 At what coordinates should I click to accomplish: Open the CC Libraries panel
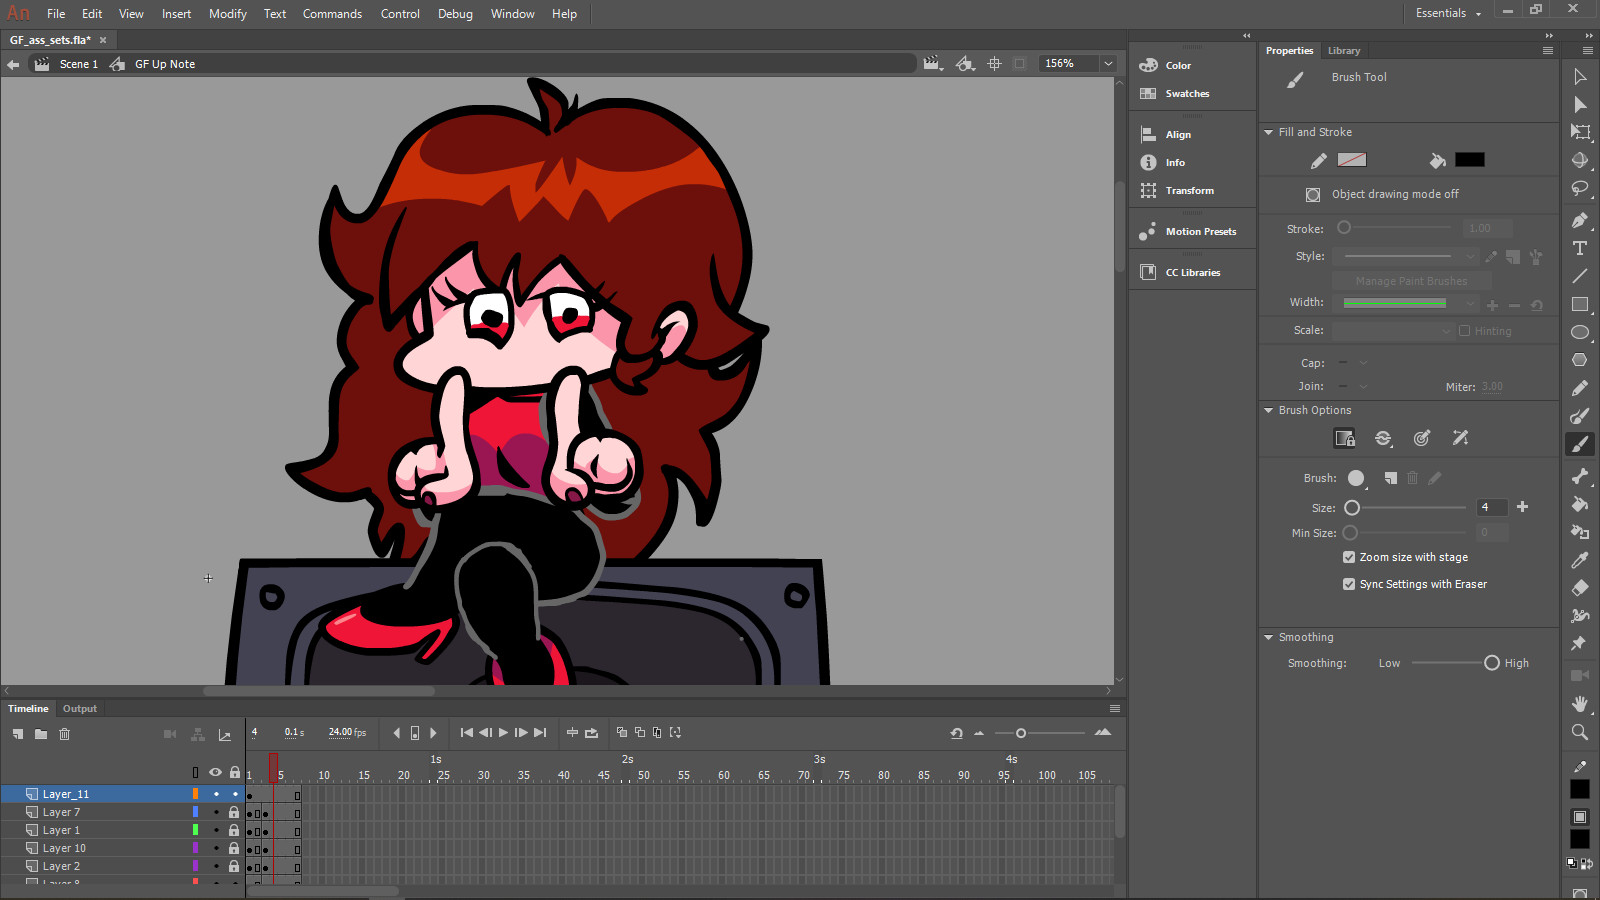point(1192,272)
